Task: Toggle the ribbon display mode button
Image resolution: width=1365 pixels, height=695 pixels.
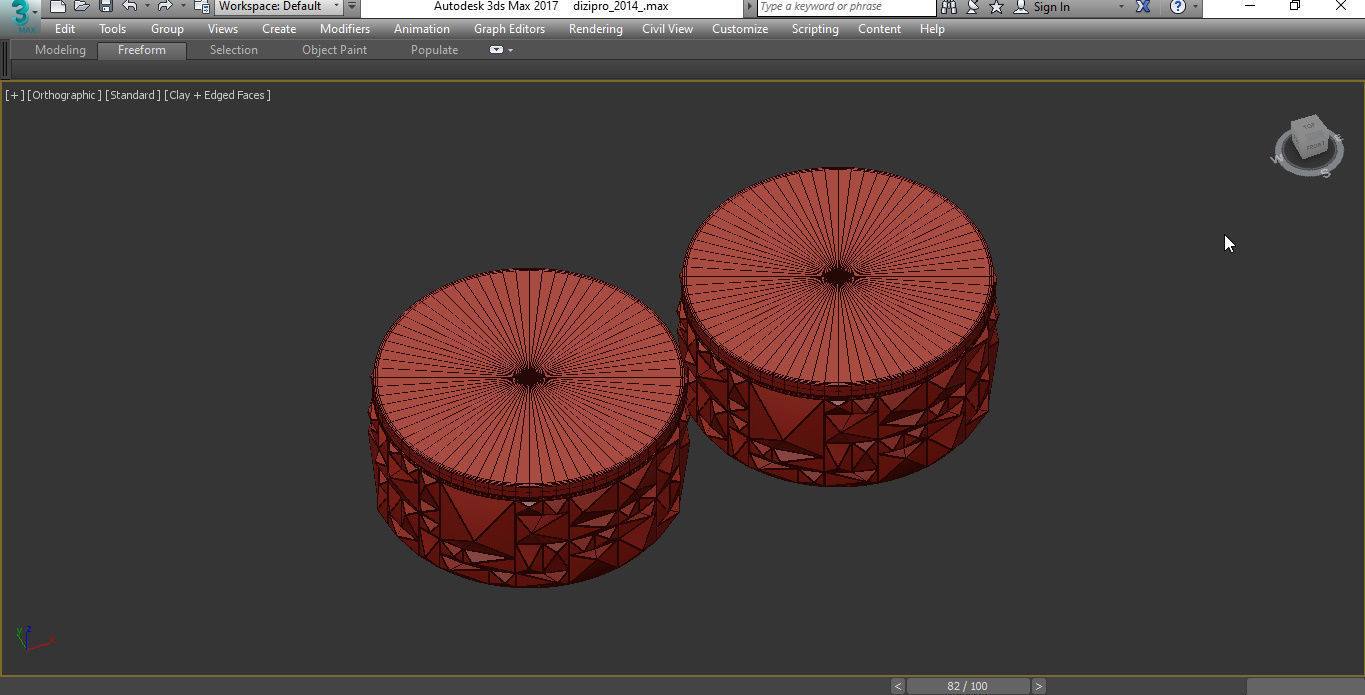Action: [x=496, y=50]
